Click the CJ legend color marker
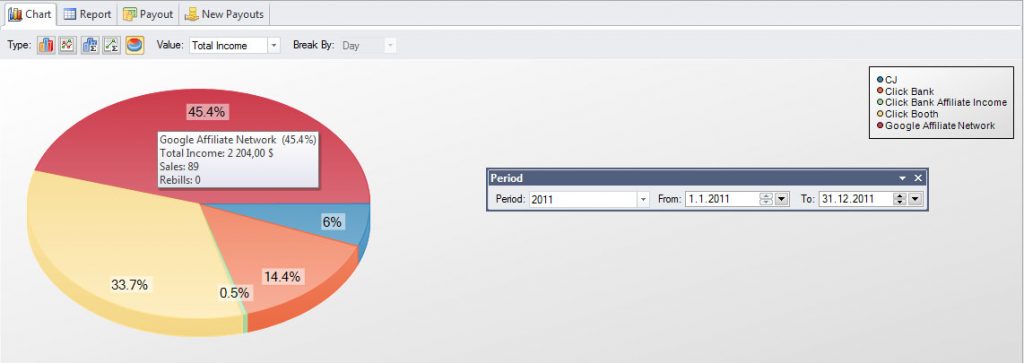Viewport: 1024px width, 363px height. click(x=880, y=80)
